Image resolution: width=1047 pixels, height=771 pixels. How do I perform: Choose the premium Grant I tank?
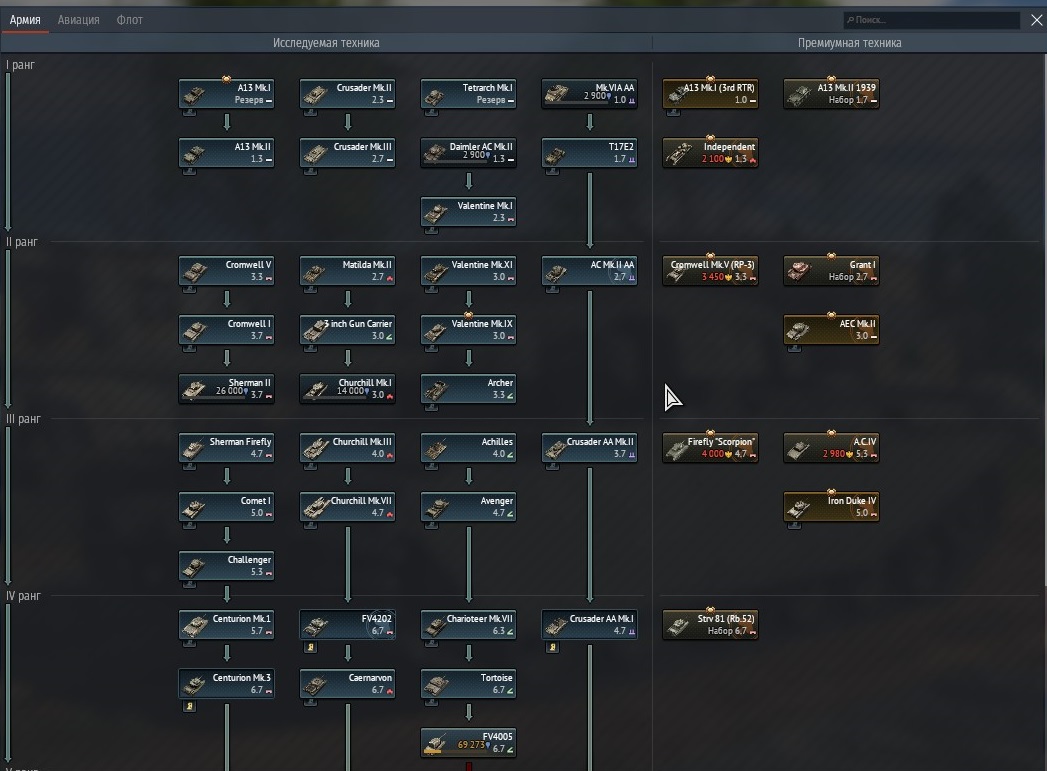(831, 271)
